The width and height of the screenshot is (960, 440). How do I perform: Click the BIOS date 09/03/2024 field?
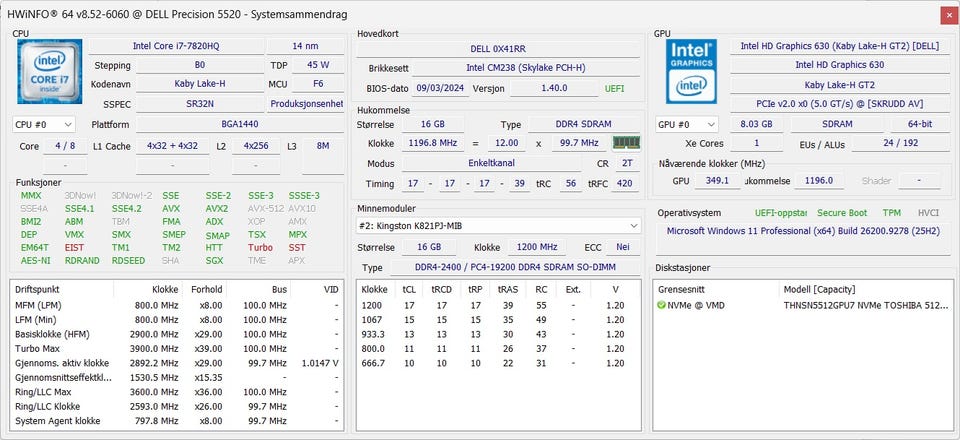441,88
